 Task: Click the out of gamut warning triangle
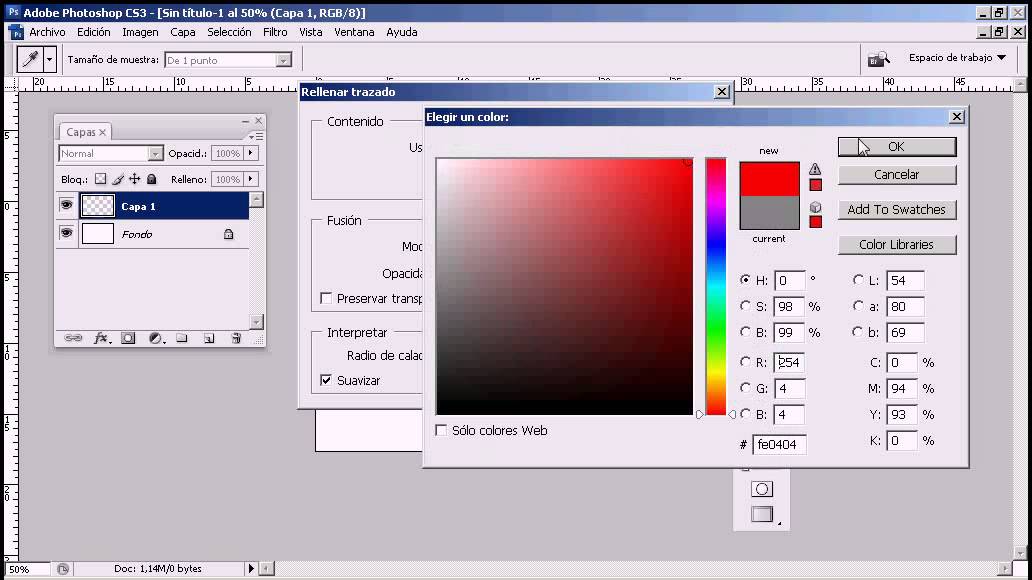coord(815,169)
